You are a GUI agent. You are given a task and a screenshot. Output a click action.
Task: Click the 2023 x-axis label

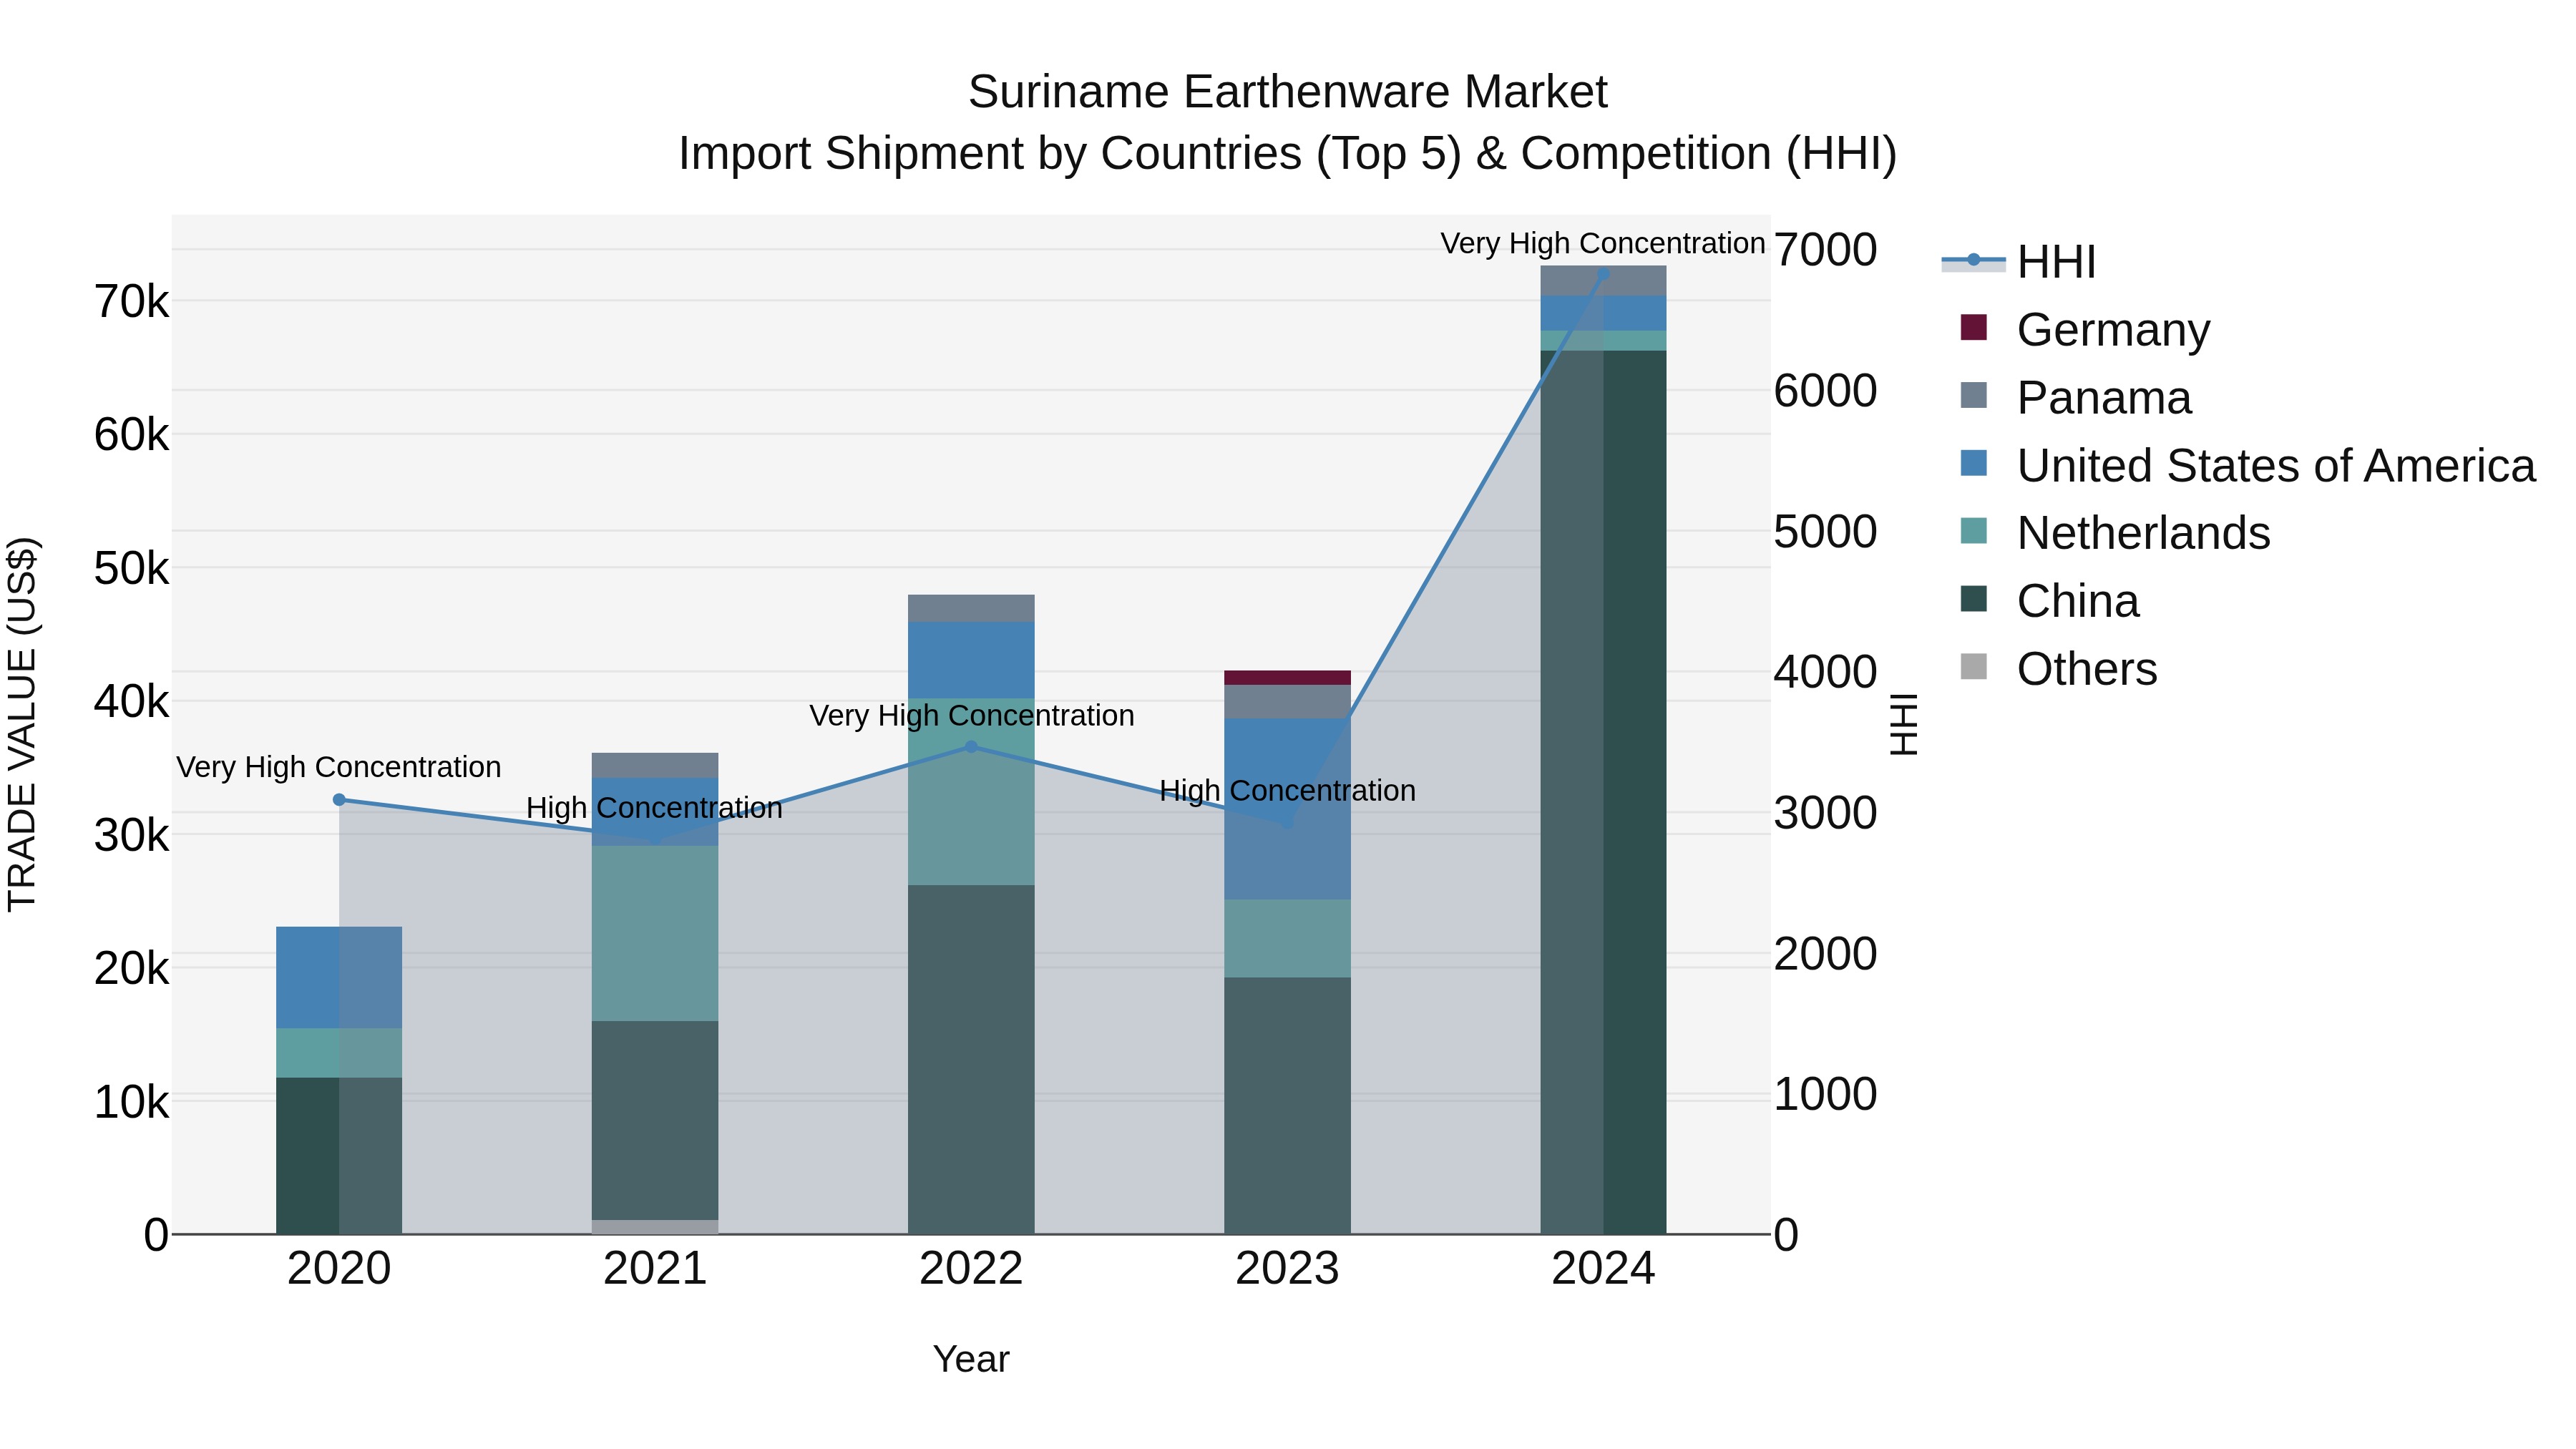[1287, 1269]
